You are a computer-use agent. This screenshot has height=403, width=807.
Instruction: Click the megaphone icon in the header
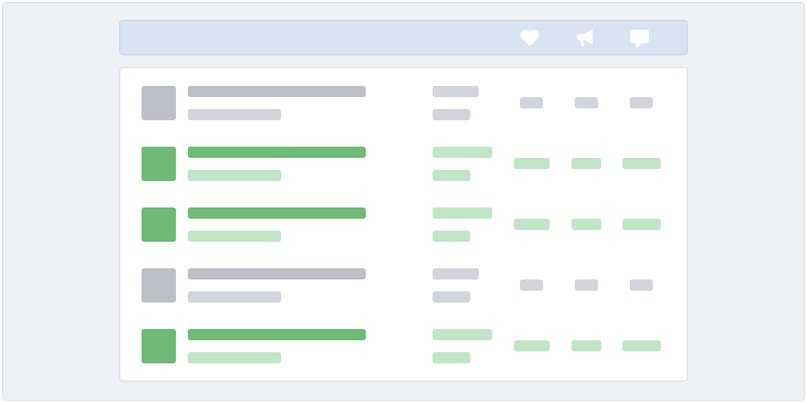585,38
